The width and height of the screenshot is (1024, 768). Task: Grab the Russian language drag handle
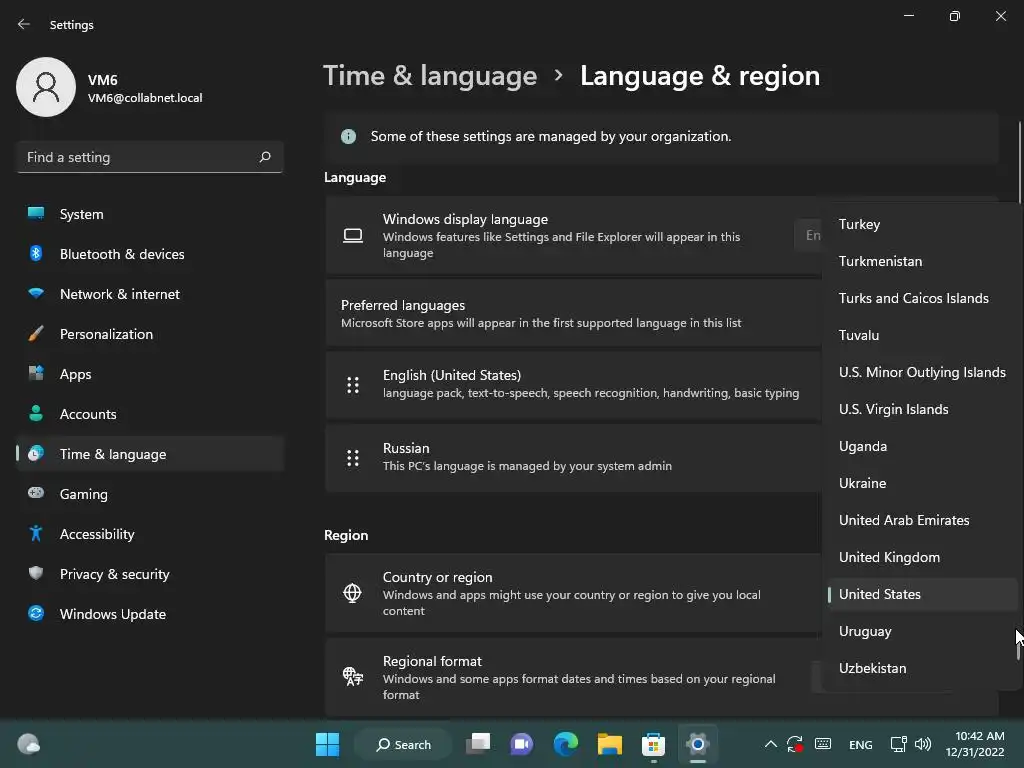click(x=353, y=458)
